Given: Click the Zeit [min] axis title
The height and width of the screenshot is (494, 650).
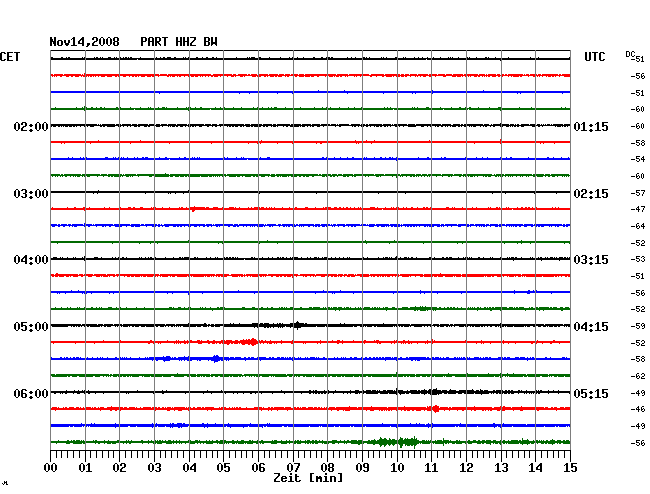Looking at the screenshot, I should pos(308,479).
